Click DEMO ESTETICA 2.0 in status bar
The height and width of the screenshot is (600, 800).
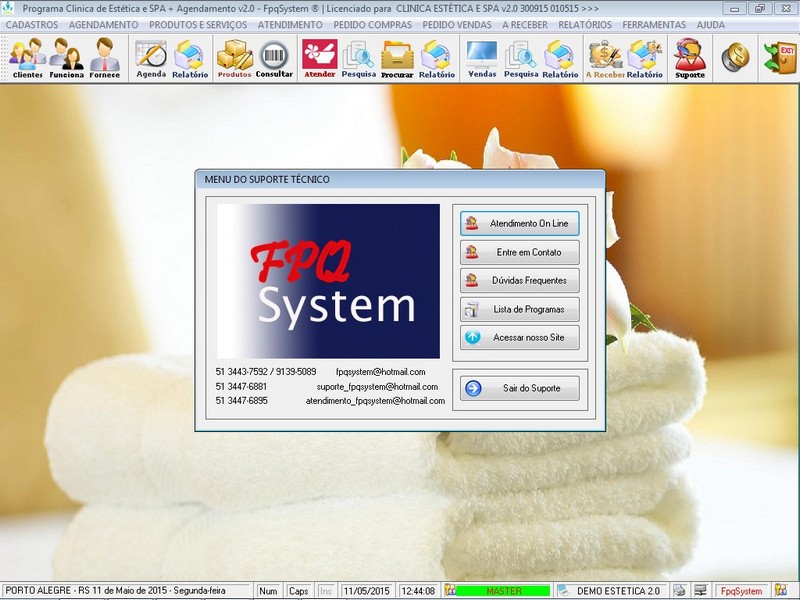[618, 591]
